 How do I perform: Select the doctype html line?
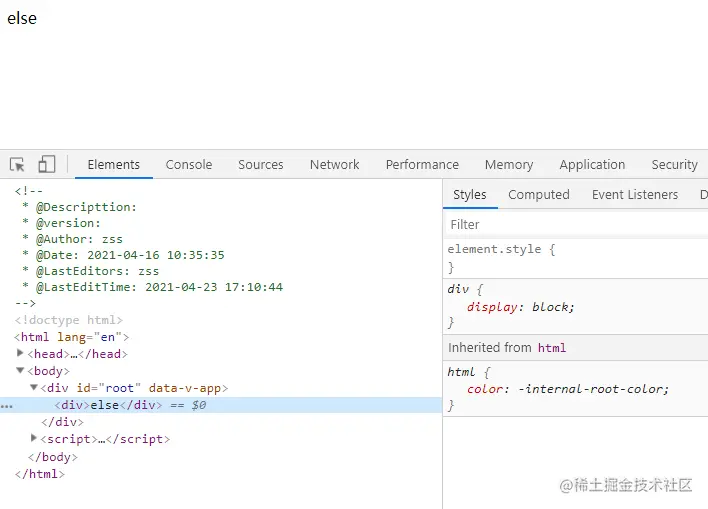pyautogui.click(x=69, y=320)
